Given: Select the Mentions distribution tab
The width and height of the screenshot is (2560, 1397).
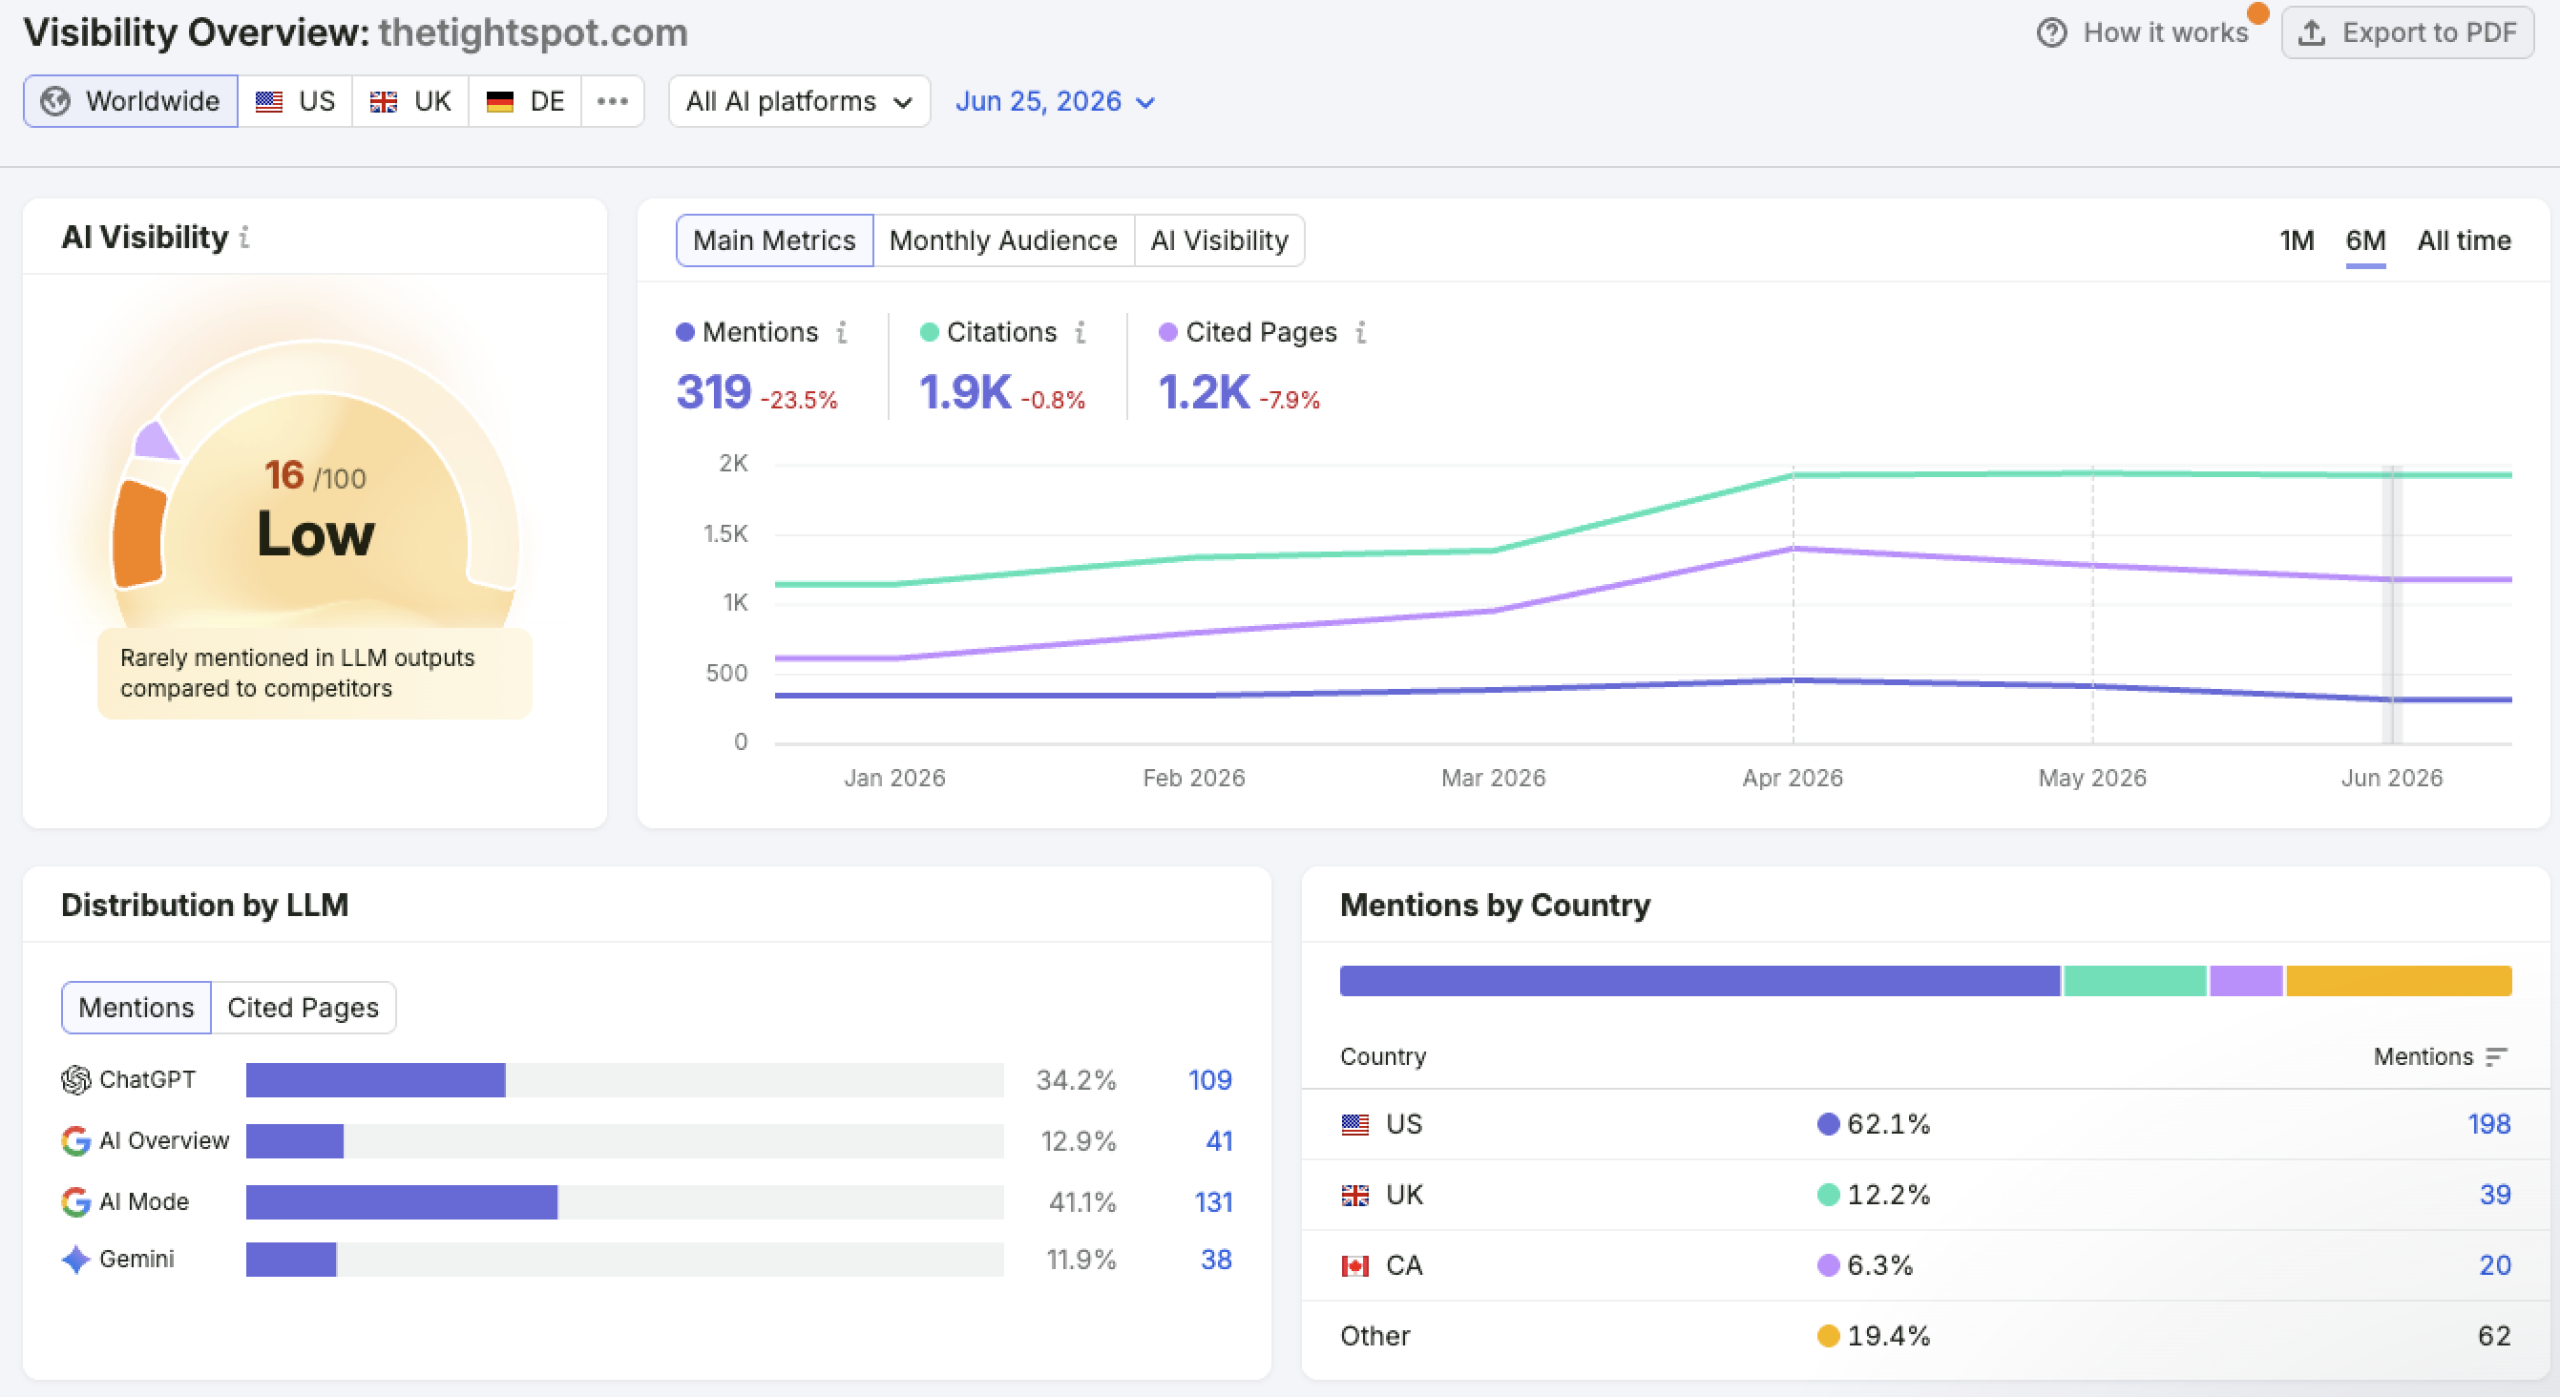Looking at the screenshot, I should 136,1007.
